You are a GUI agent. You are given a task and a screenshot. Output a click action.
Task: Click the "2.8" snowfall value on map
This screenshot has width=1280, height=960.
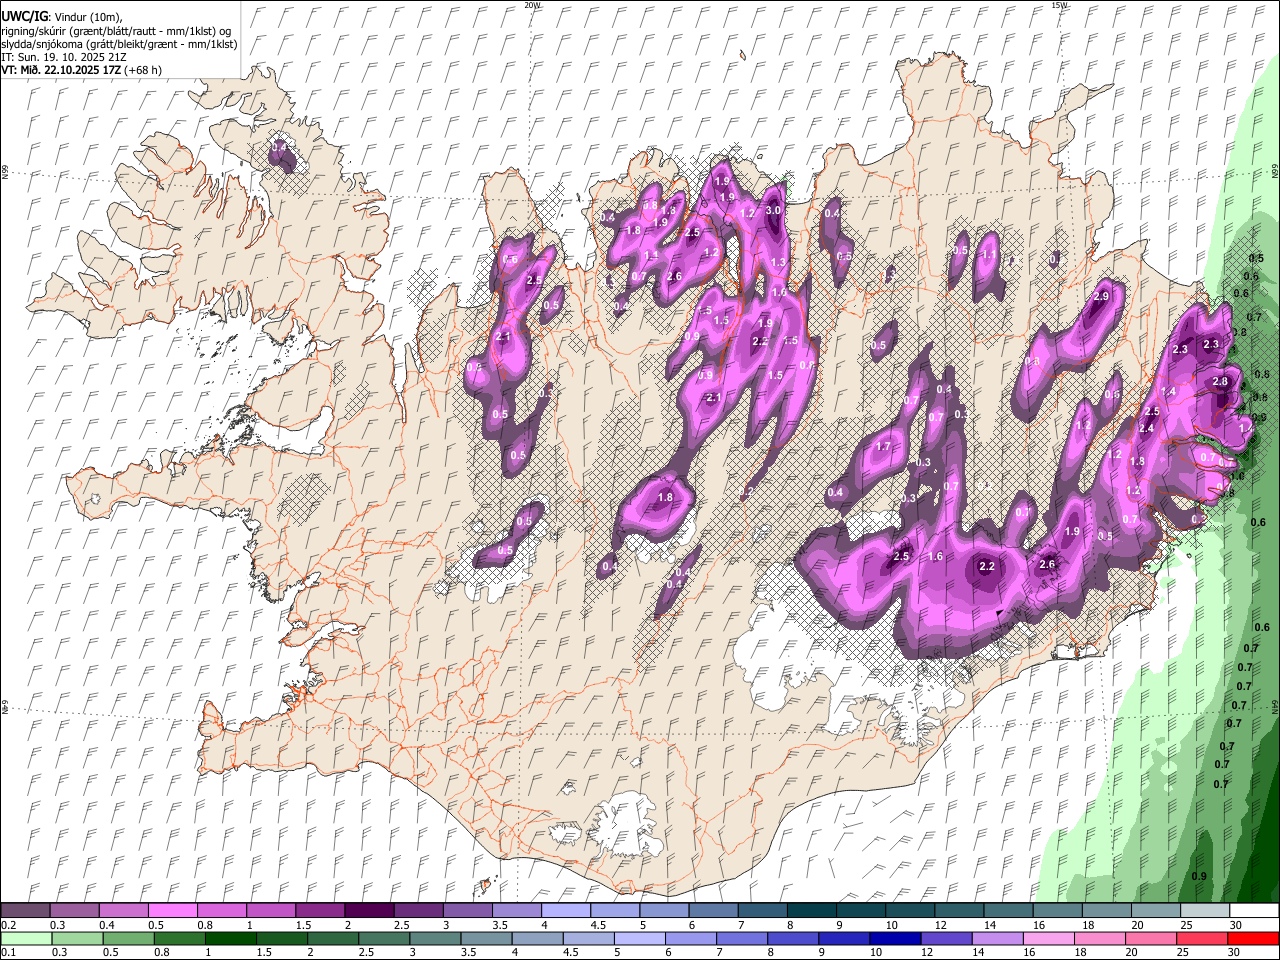1220,382
